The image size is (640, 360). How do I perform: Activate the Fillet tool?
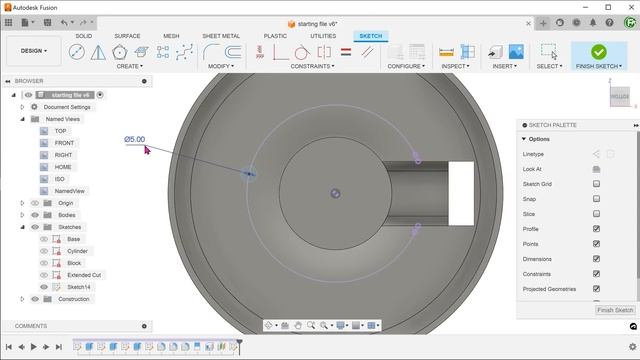coord(211,52)
